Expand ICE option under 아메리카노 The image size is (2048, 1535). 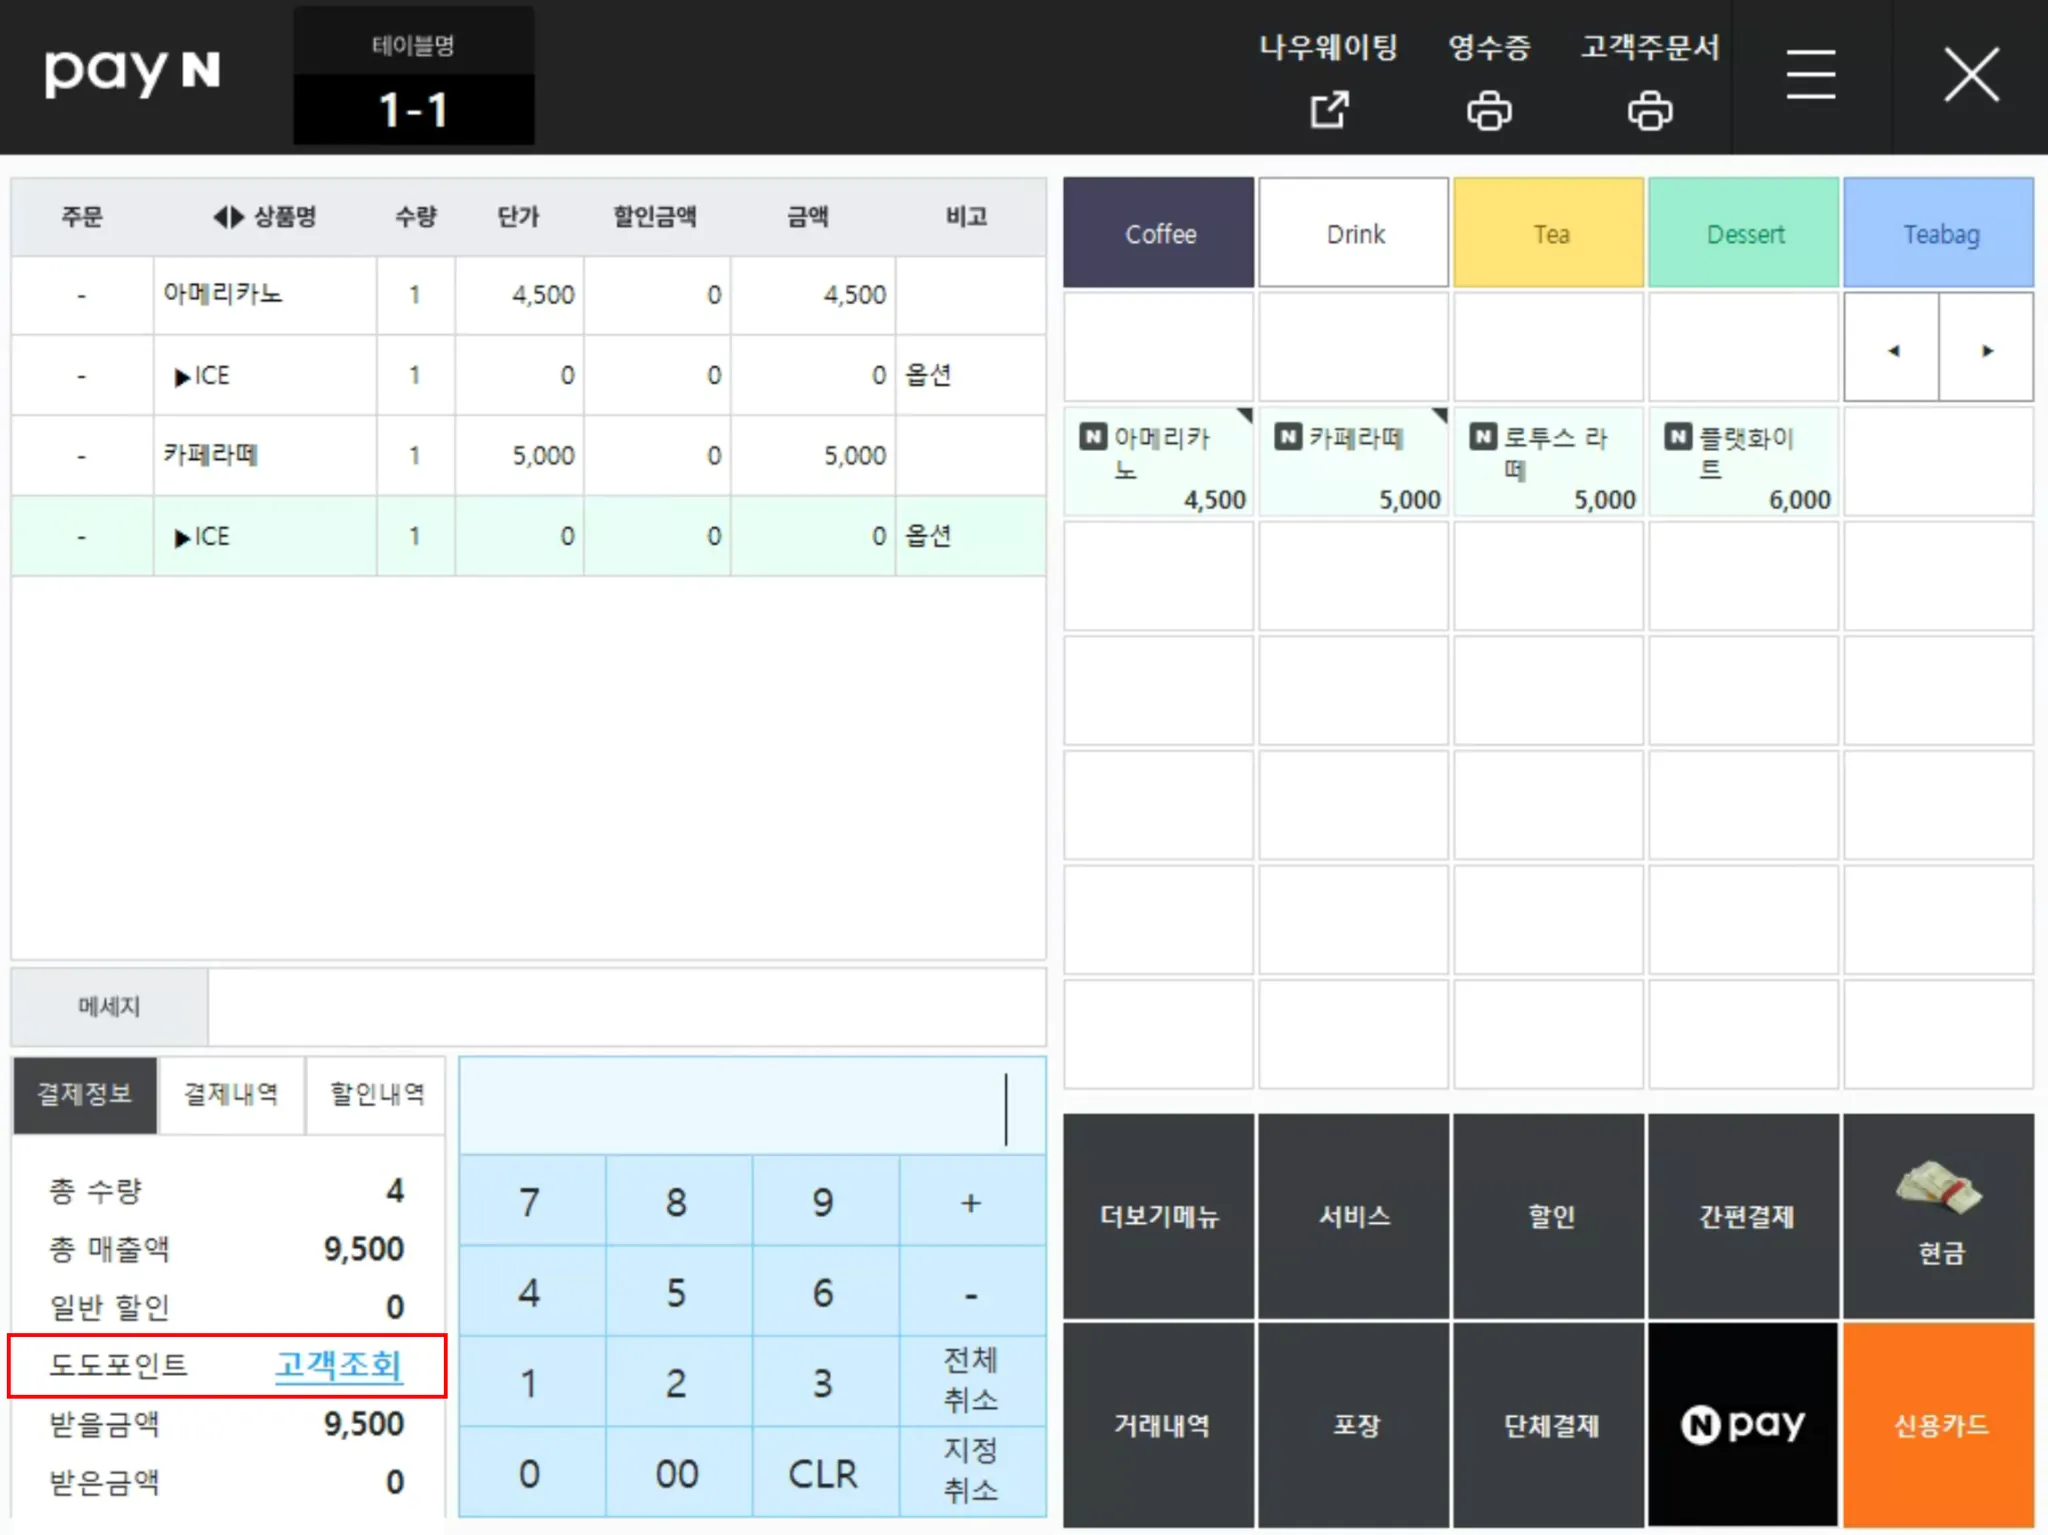pos(182,377)
